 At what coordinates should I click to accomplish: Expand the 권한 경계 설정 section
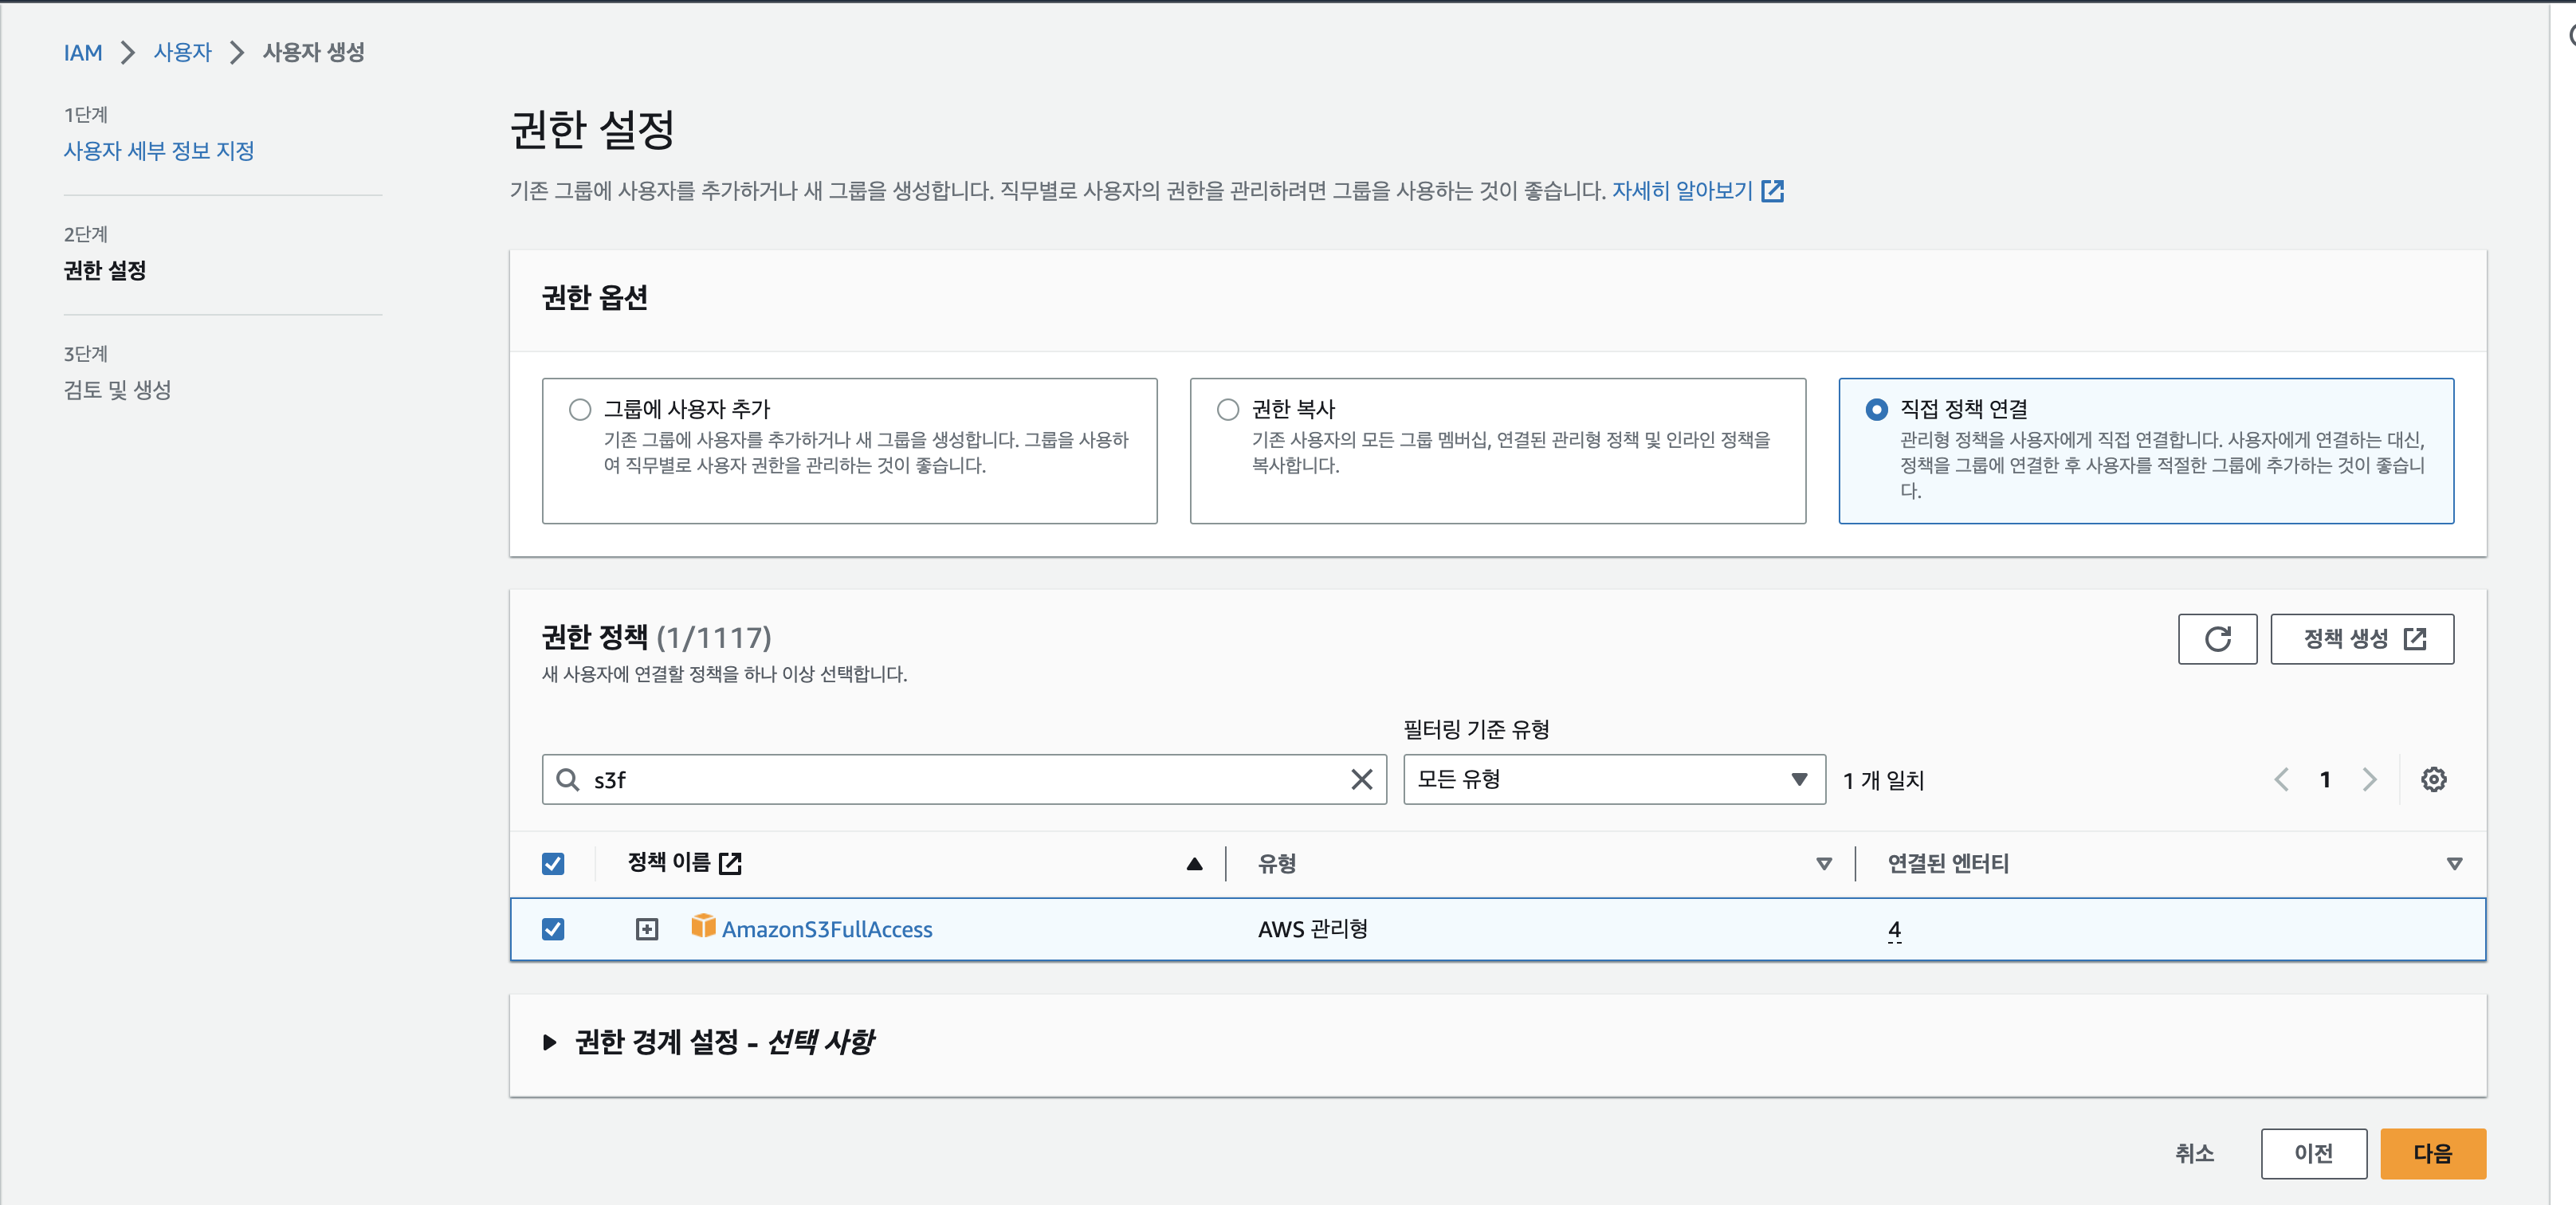[550, 1042]
